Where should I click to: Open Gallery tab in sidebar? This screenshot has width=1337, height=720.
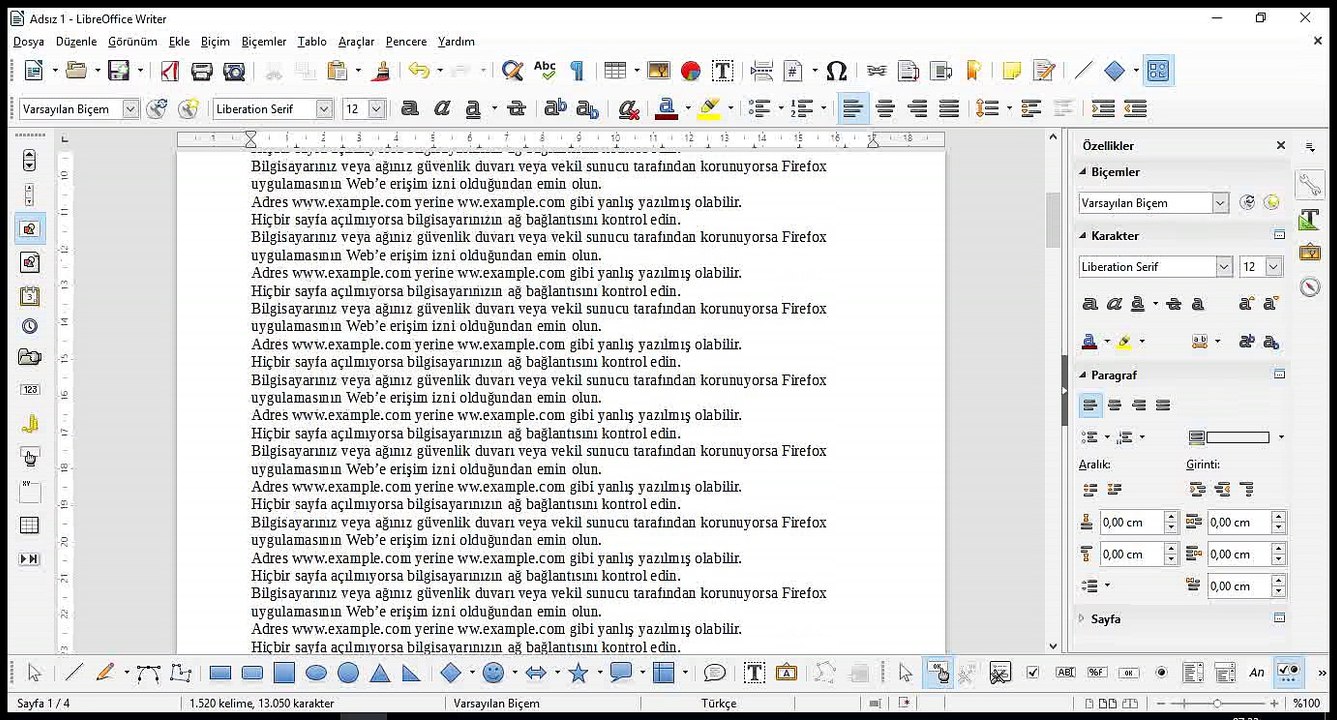pyautogui.click(x=1310, y=253)
